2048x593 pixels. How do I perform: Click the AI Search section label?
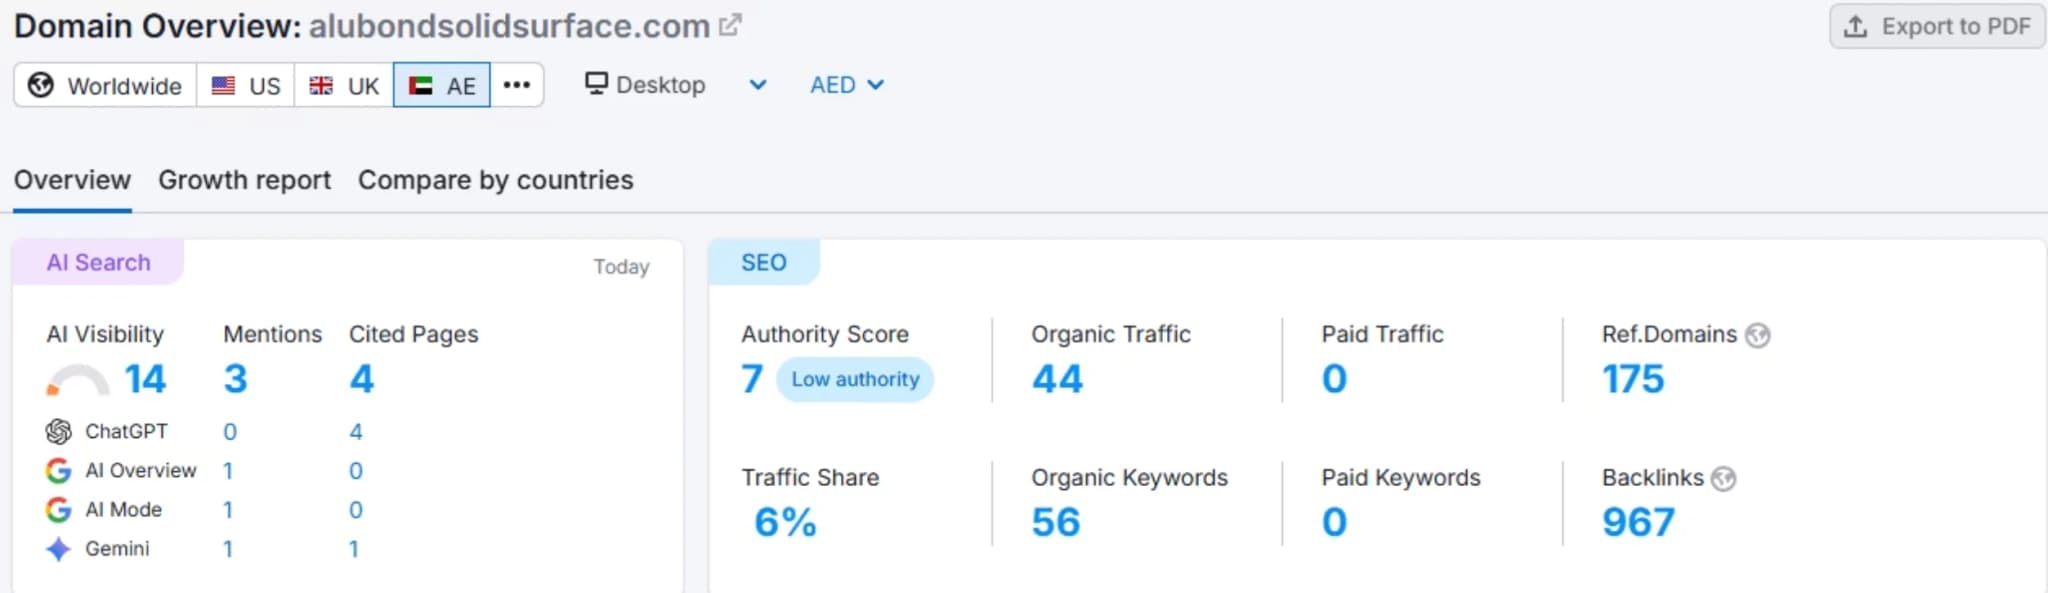(98, 262)
